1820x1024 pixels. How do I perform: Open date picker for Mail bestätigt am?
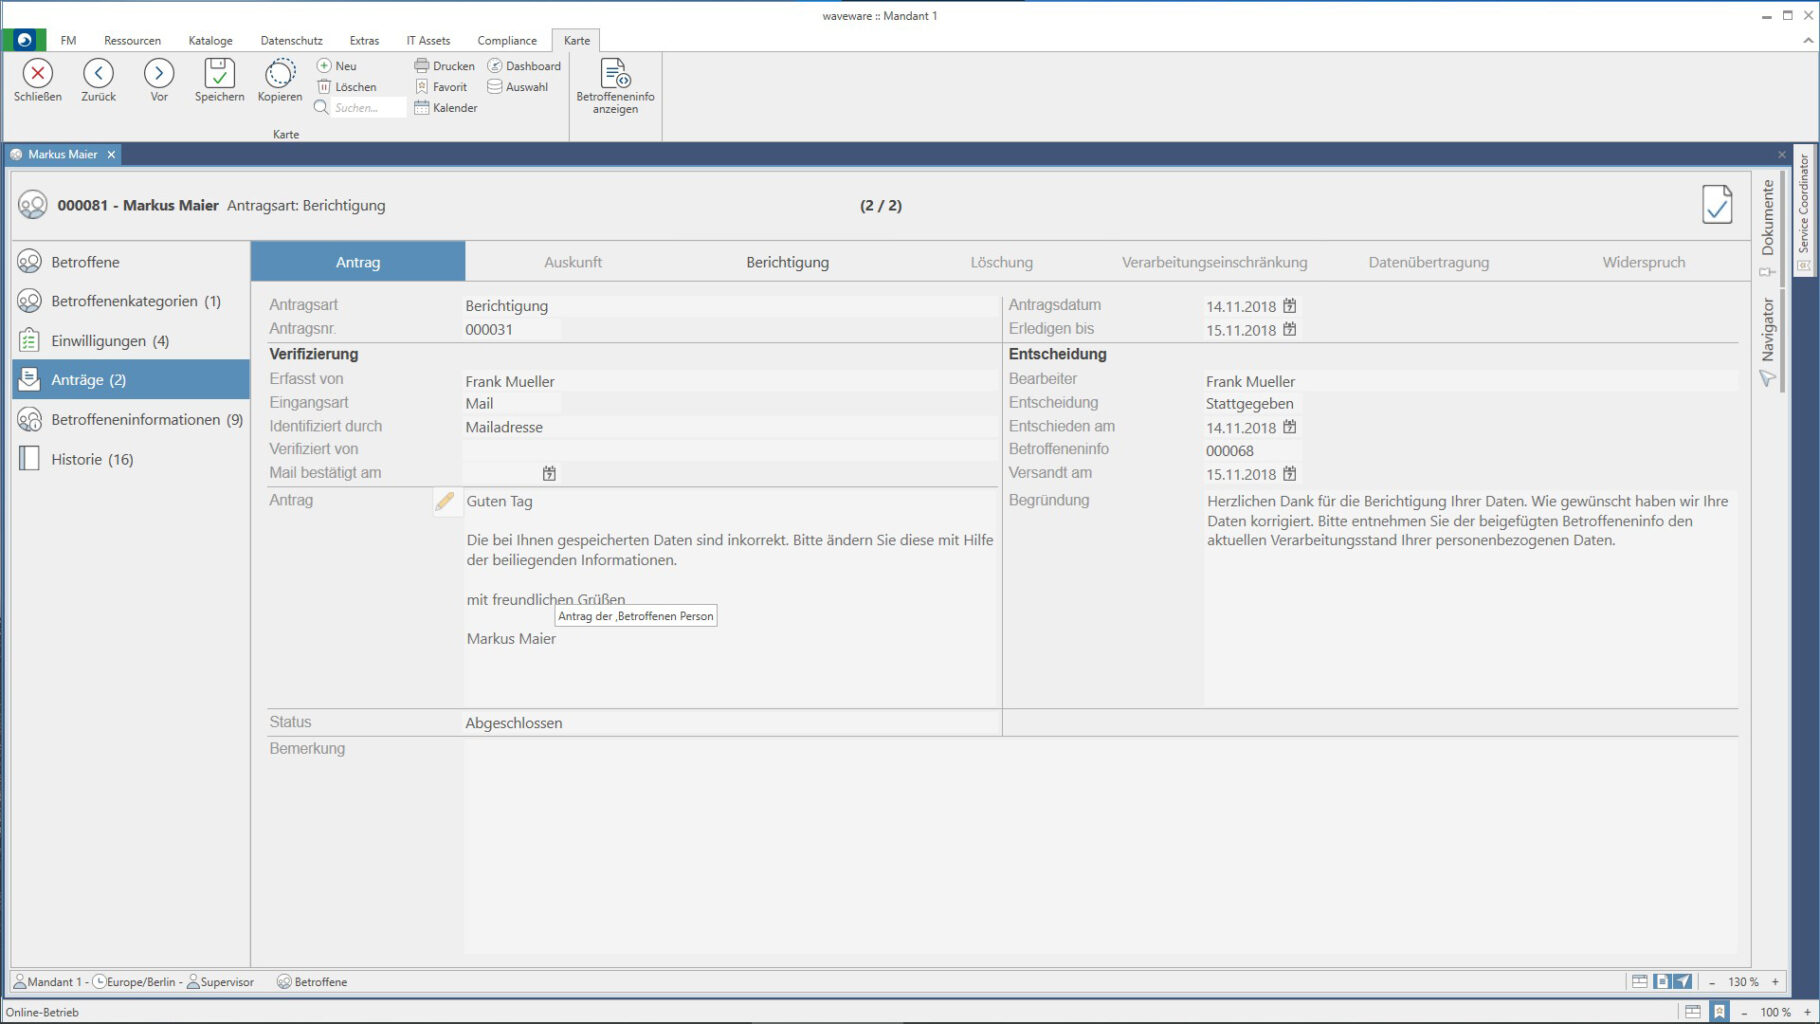pos(549,474)
